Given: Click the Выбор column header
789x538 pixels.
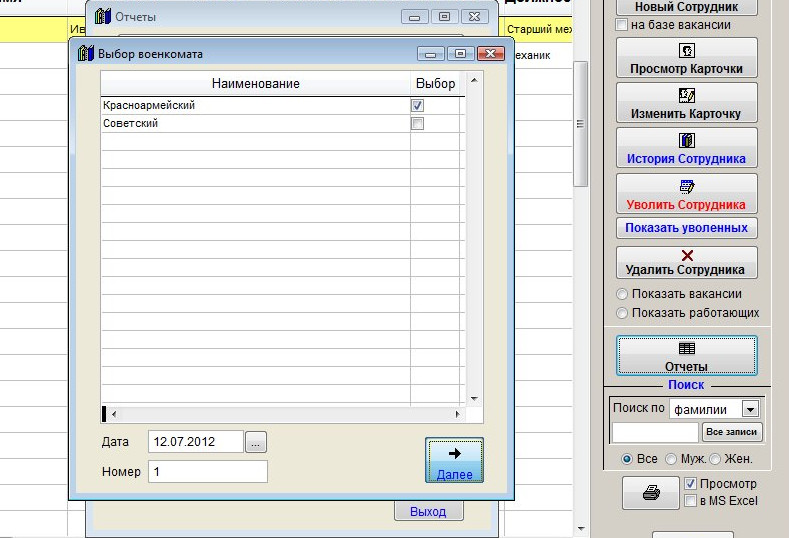Looking at the screenshot, I should (435, 84).
